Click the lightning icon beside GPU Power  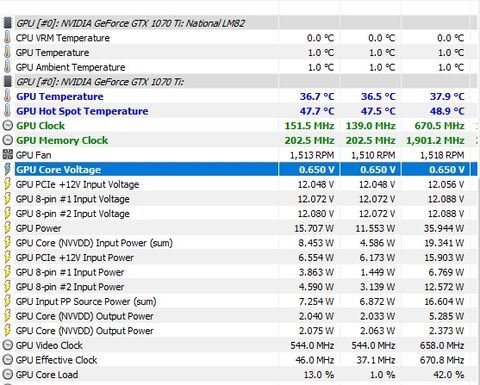pyautogui.click(x=7, y=228)
